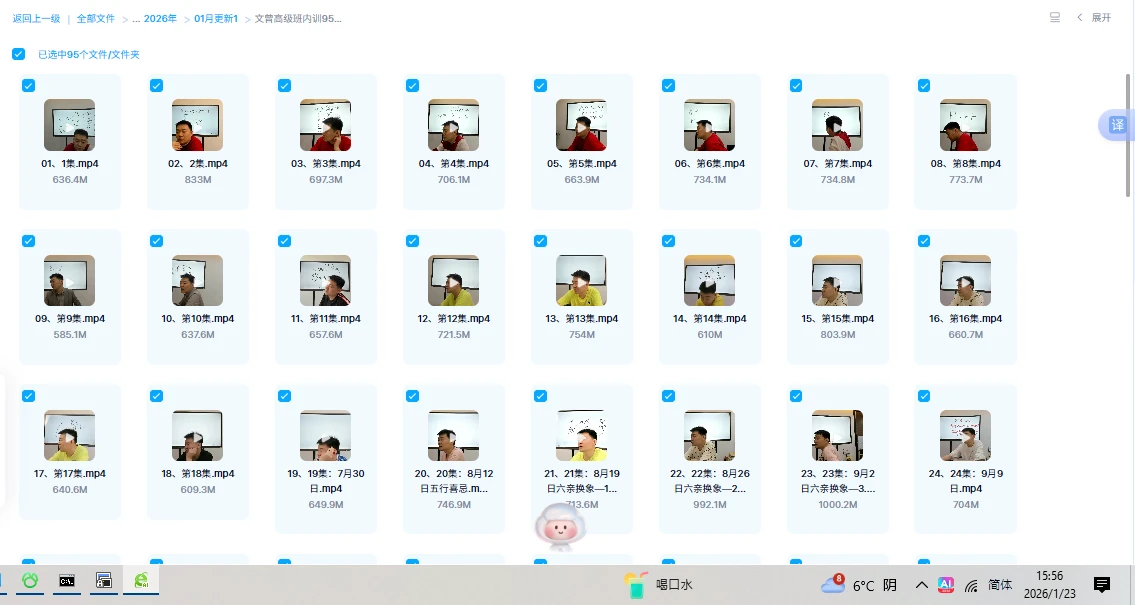Navigate to 01月更新1 breadcrumb folder

pos(216,19)
